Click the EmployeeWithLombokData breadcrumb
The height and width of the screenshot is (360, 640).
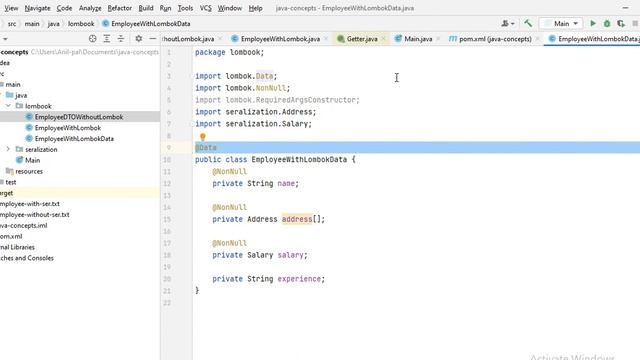pyautogui.click(x=146, y=24)
